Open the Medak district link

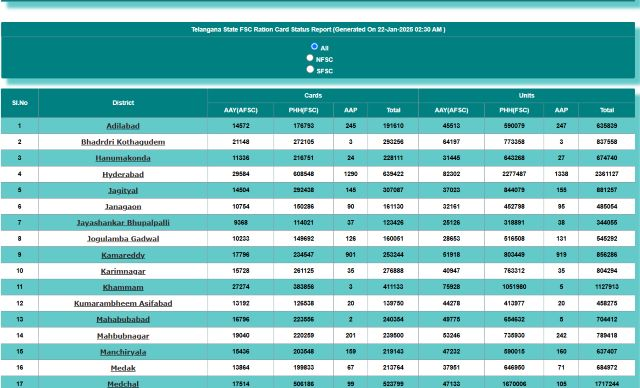pyautogui.click(x=123, y=368)
